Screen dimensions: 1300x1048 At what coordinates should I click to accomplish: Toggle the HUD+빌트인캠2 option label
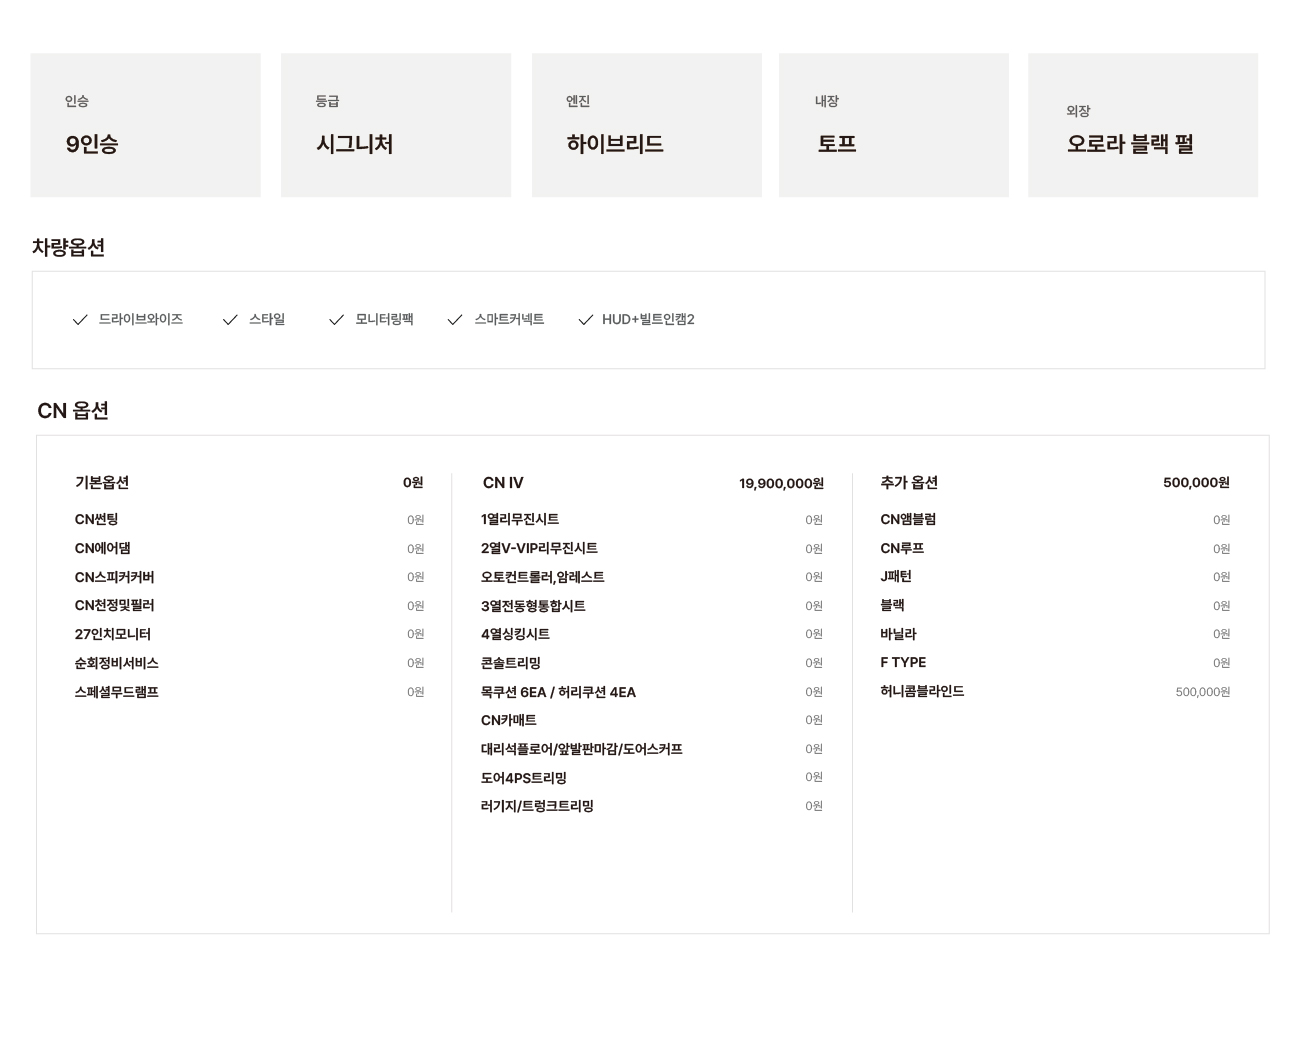pyautogui.click(x=648, y=319)
